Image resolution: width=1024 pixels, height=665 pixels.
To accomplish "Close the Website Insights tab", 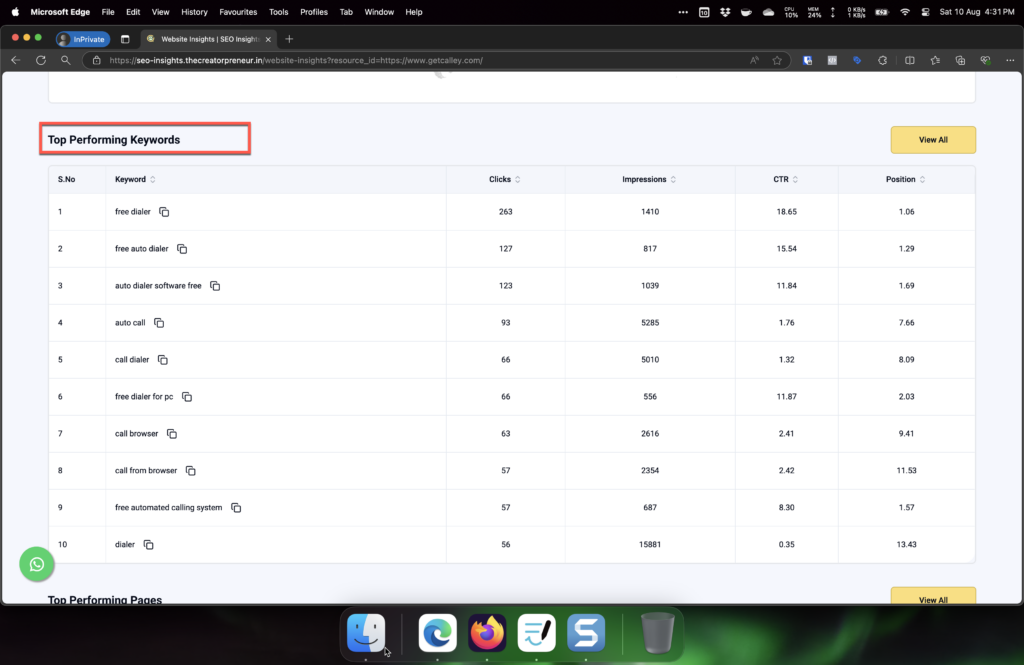I will (268, 39).
